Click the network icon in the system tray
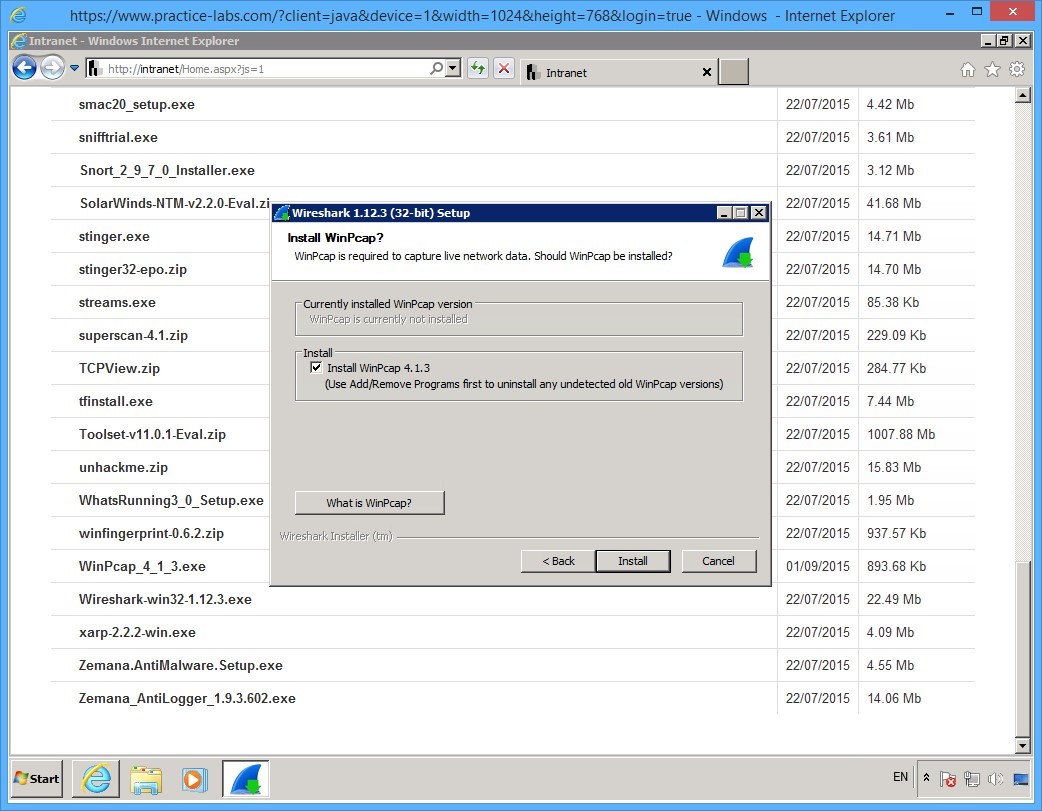This screenshot has height=811, width=1042. point(971,779)
